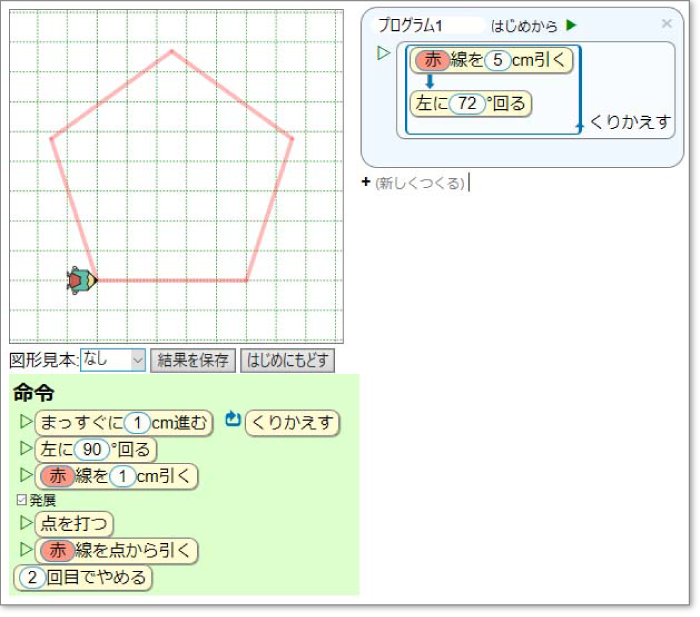Click the 赤 color swatch in 線を1cm引く
The image size is (700, 617).
56,477
